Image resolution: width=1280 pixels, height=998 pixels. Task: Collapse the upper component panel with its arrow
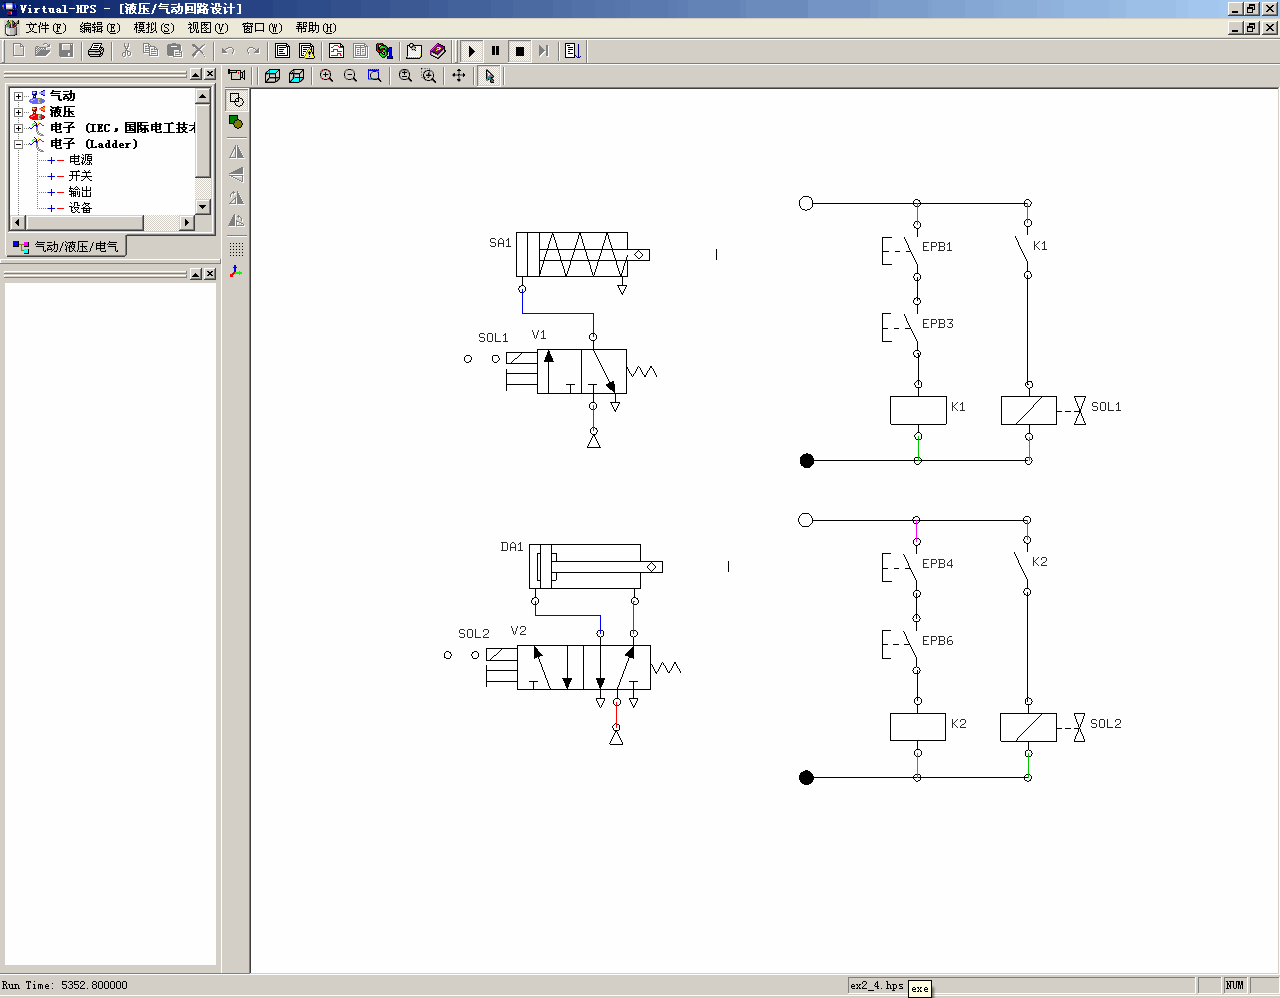point(196,75)
